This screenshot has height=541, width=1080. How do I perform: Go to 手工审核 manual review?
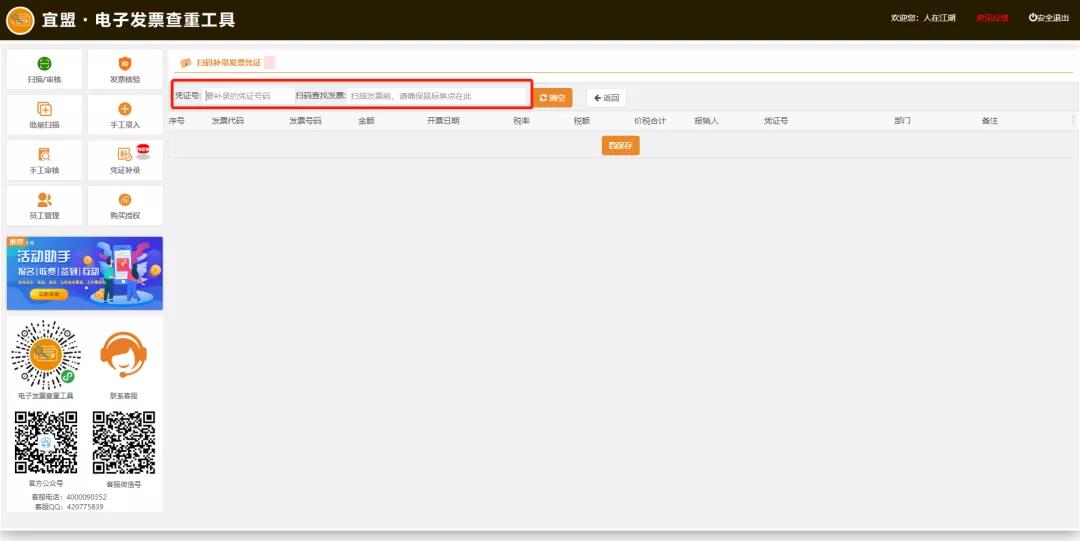44,160
